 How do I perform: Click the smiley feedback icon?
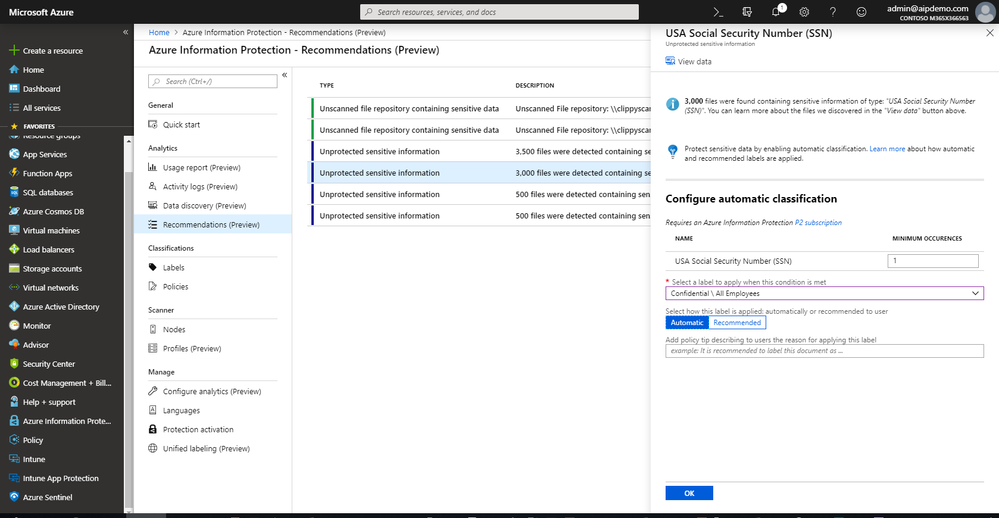point(862,12)
